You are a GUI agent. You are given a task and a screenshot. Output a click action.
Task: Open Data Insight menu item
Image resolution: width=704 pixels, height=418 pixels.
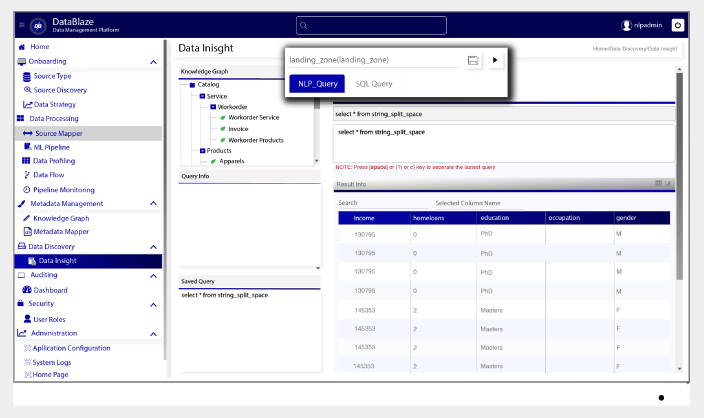click(88, 261)
